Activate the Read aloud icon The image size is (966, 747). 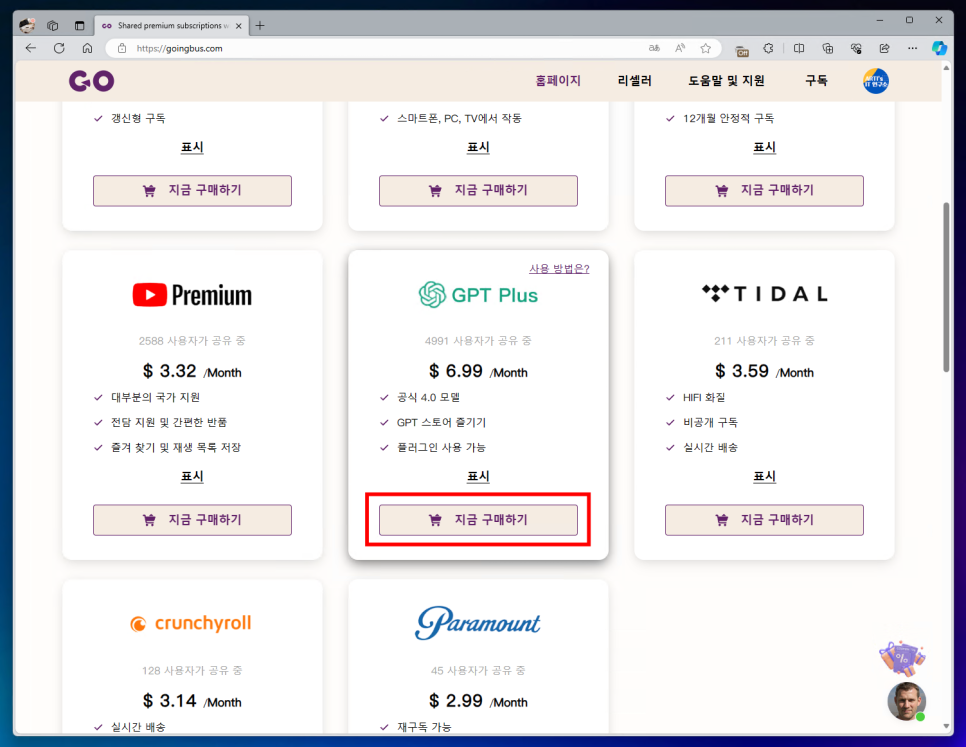click(680, 48)
